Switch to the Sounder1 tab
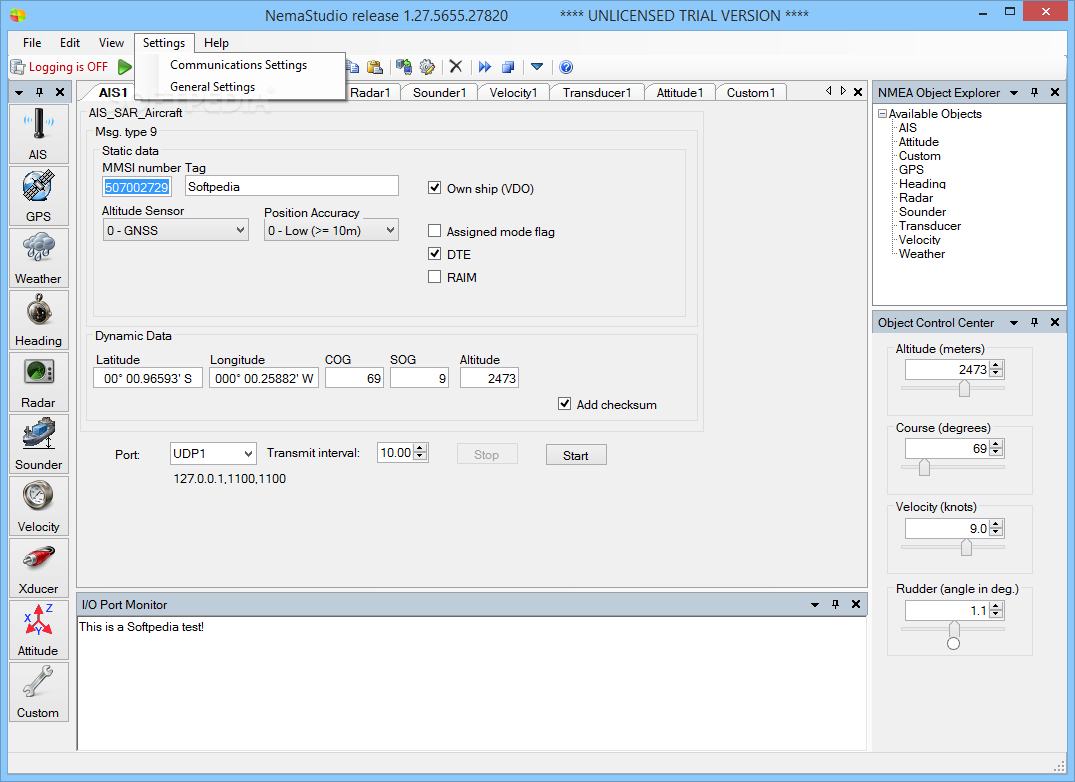 click(x=439, y=93)
